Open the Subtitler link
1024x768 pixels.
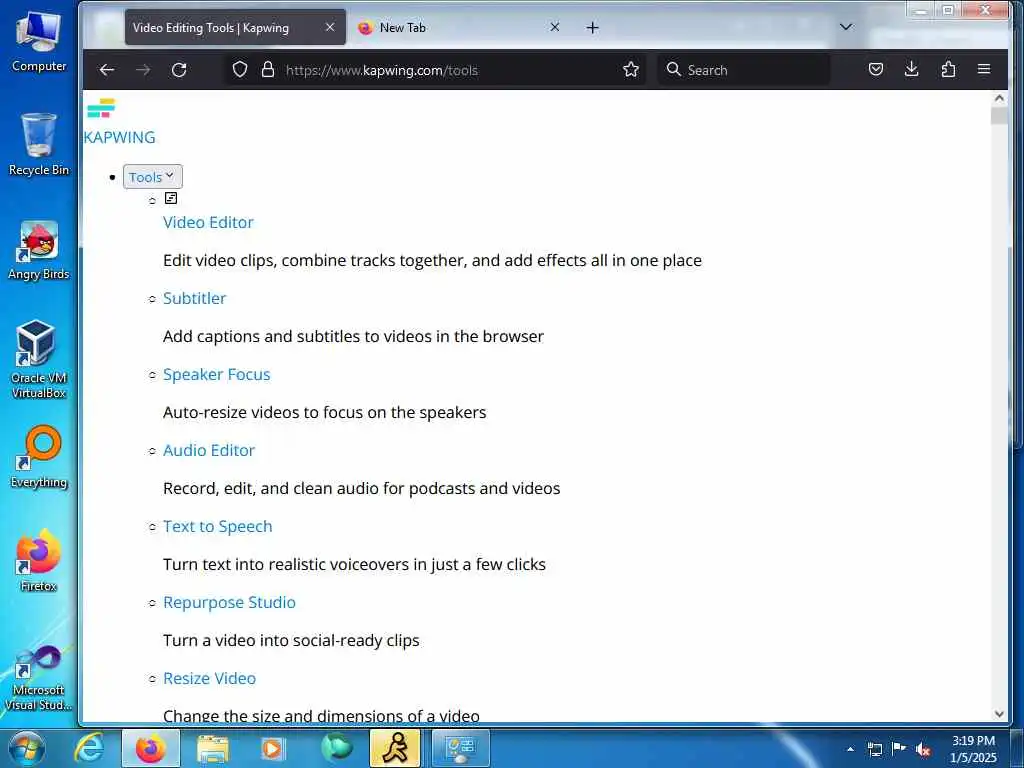[195, 298]
